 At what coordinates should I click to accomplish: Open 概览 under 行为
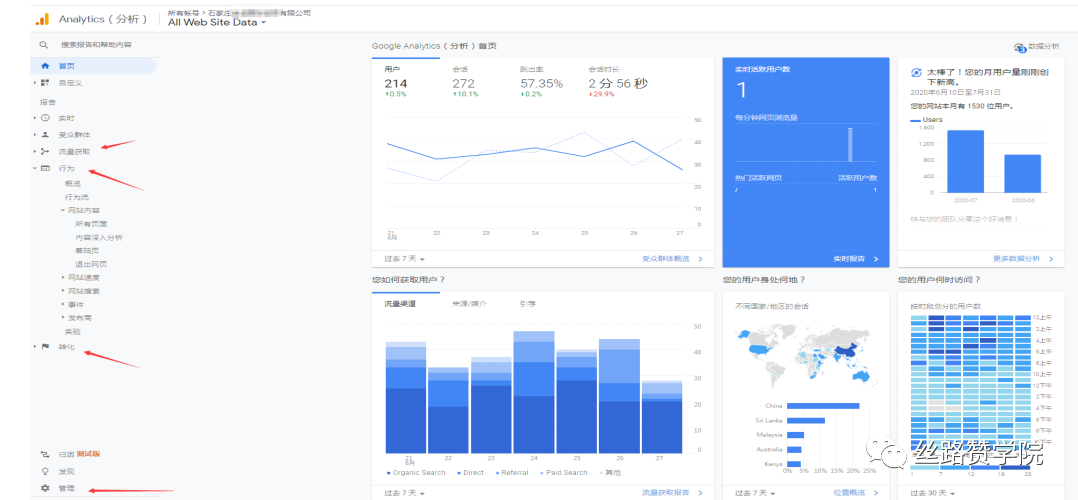[x=72, y=184]
